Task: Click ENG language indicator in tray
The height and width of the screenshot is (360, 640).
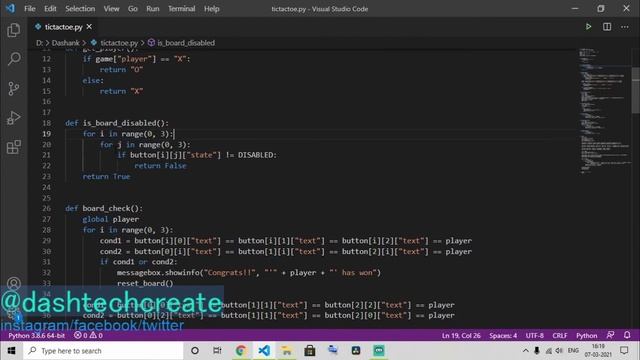Action: coord(573,351)
